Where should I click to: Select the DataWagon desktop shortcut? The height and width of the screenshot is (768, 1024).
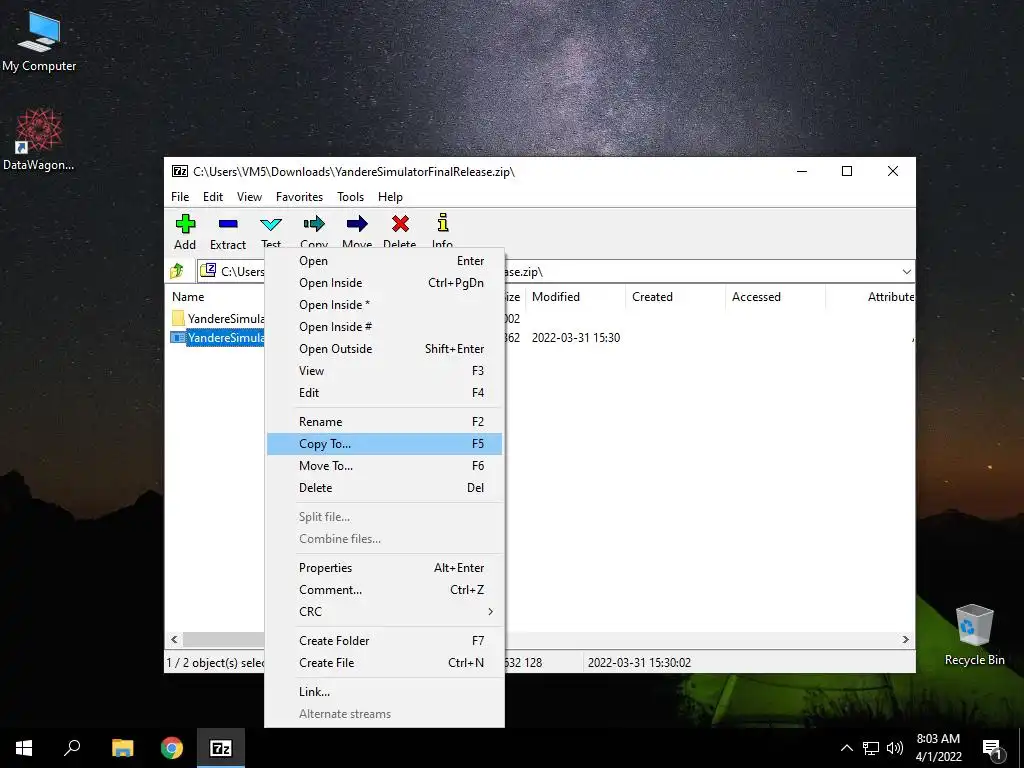[x=39, y=139]
